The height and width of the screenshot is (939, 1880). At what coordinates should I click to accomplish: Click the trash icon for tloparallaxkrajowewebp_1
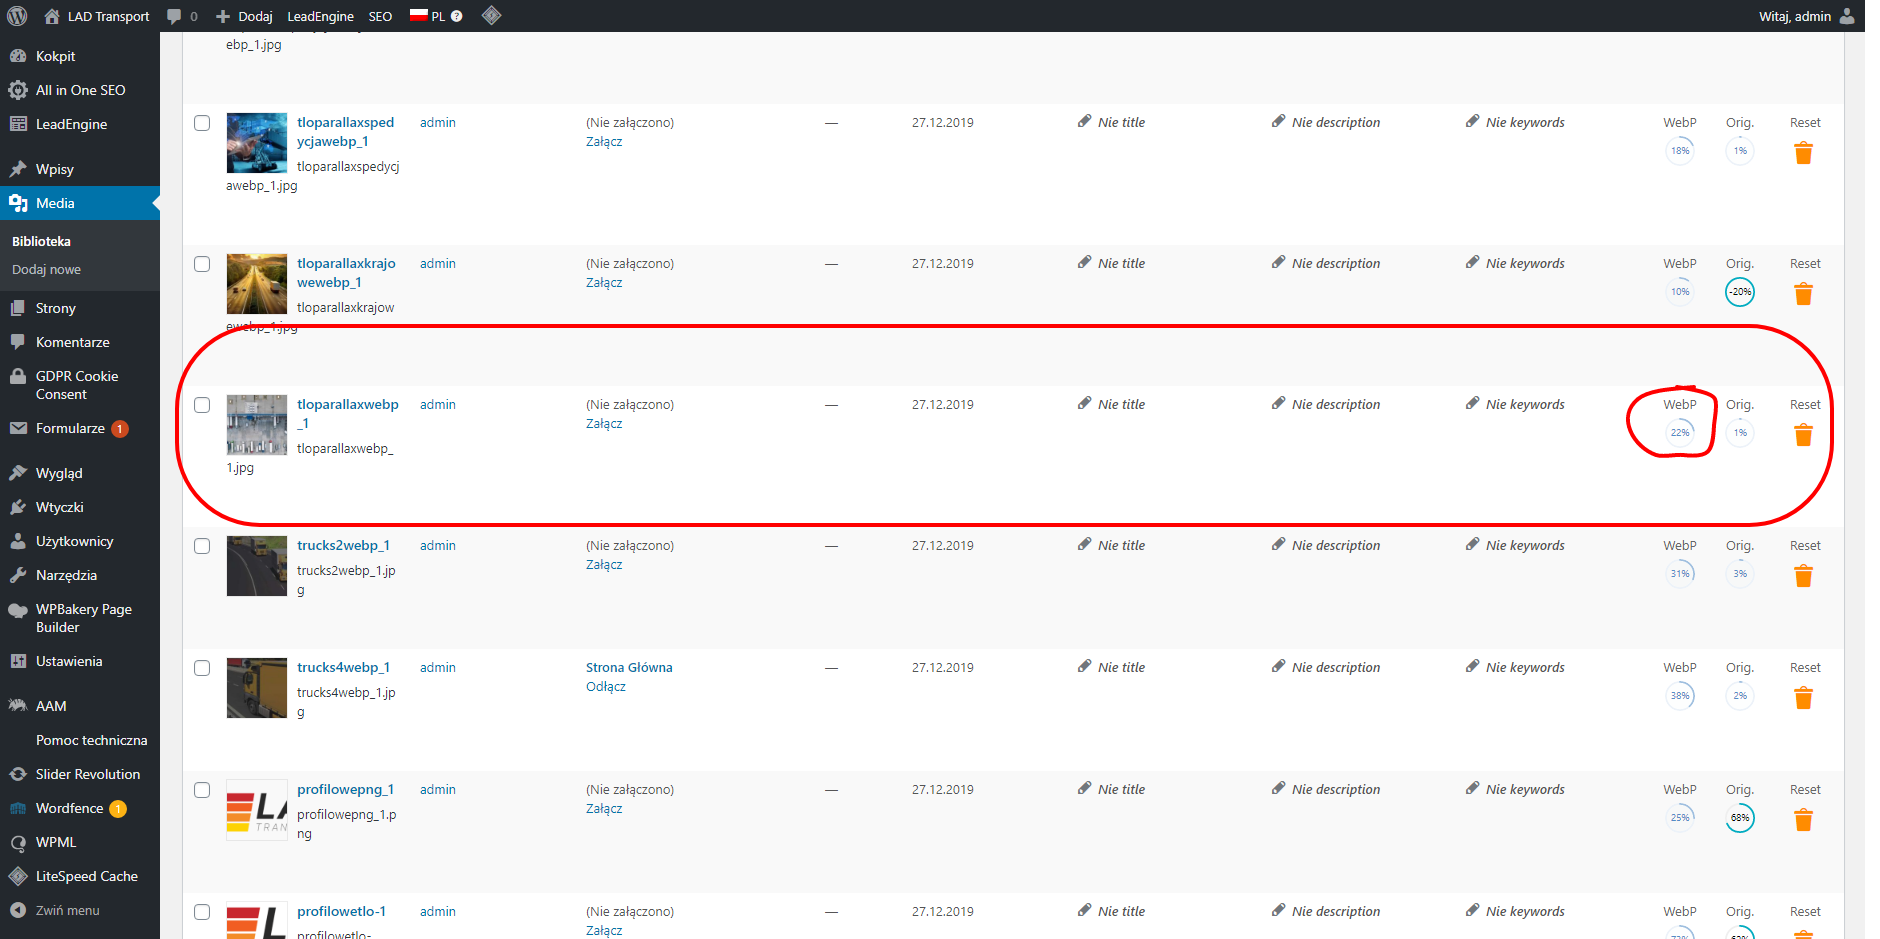pos(1803,294)
